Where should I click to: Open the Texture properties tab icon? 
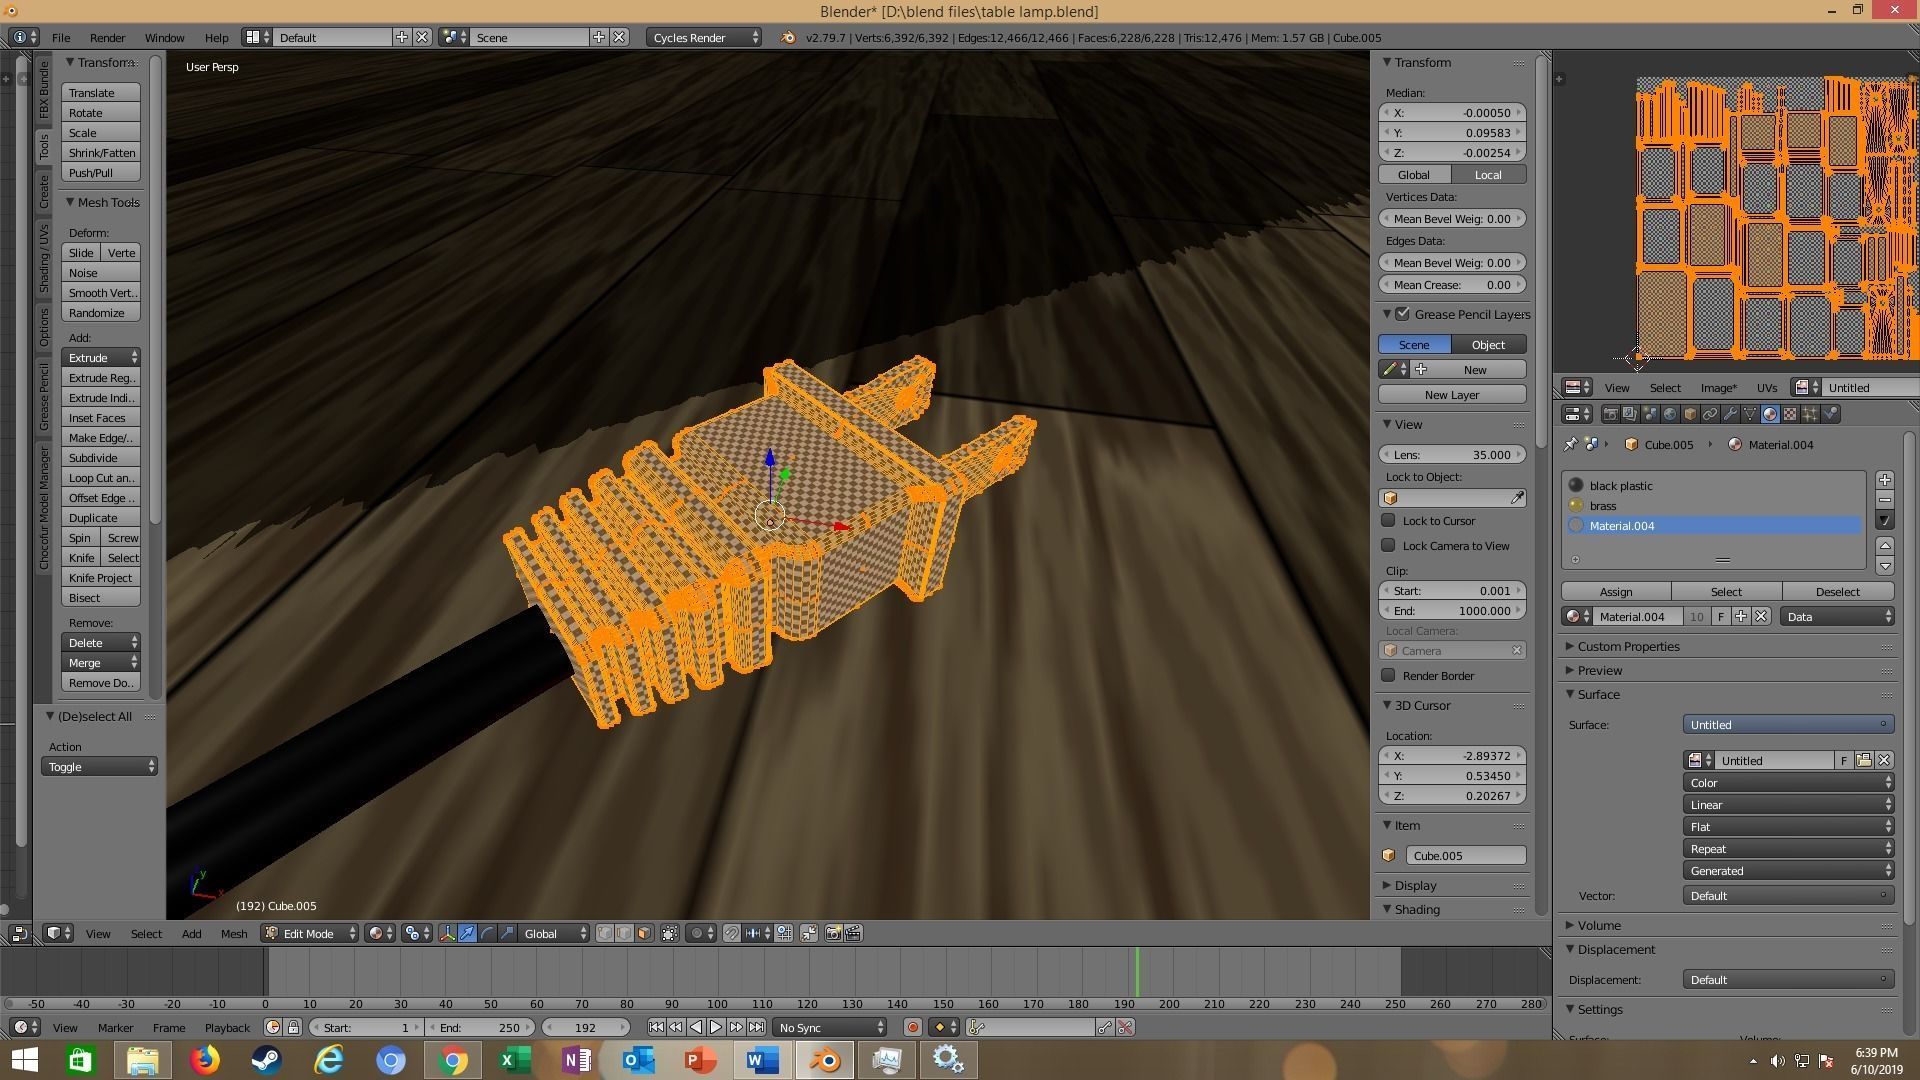pos(1790,414)
